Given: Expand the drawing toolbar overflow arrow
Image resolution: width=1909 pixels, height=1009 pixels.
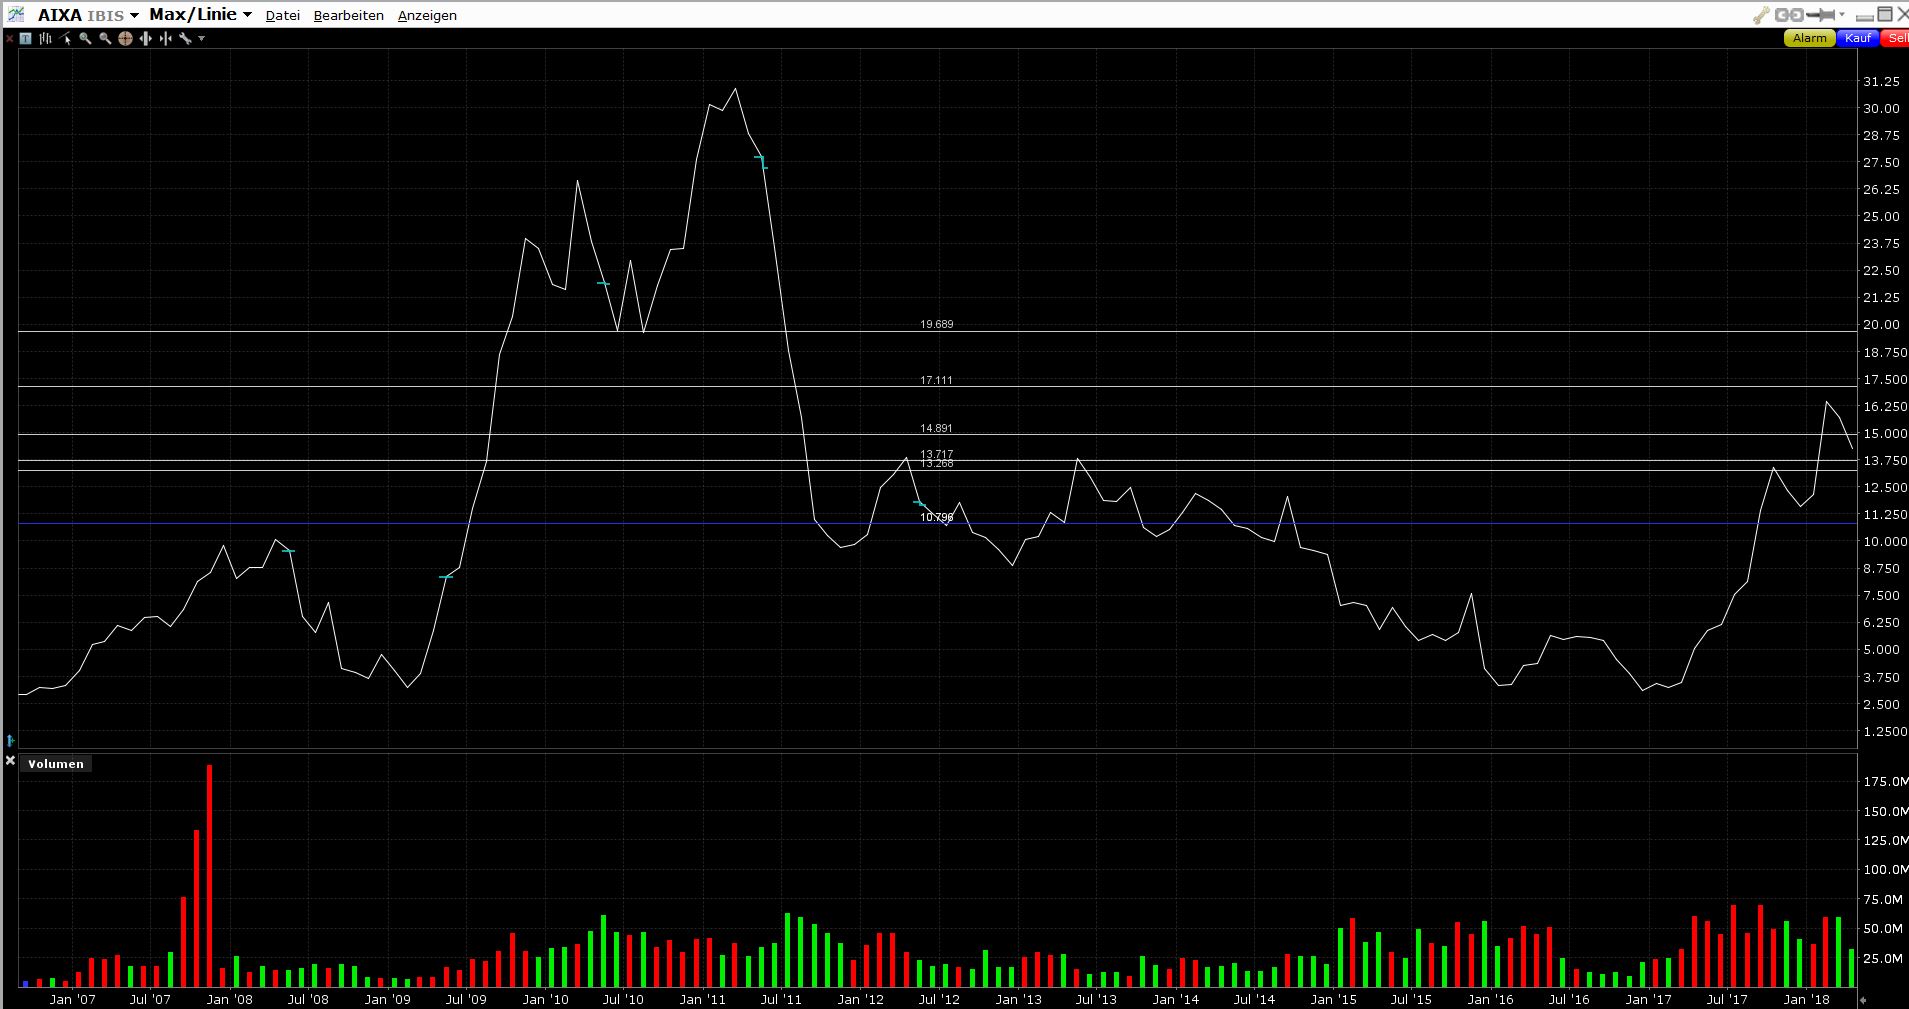Looking at the screenshot, I should point(201,39).
